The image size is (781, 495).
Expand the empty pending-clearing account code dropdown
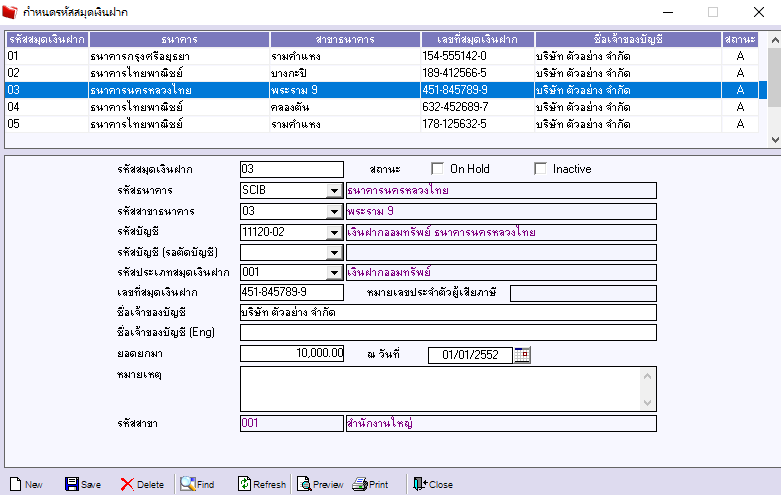(334, 253)
